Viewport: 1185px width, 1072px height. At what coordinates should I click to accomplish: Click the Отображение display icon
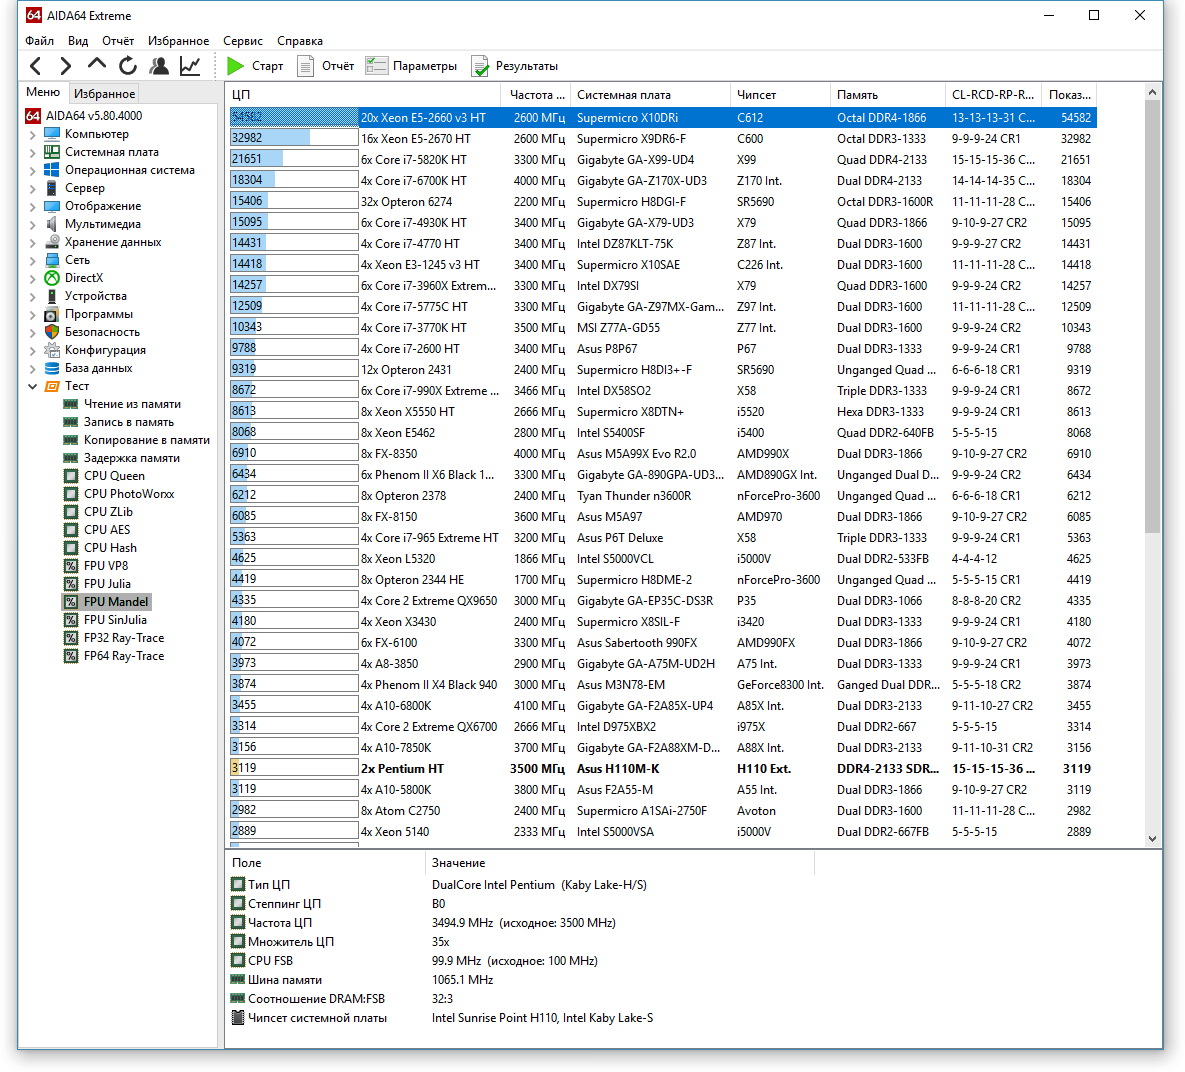tap(52, 206)
